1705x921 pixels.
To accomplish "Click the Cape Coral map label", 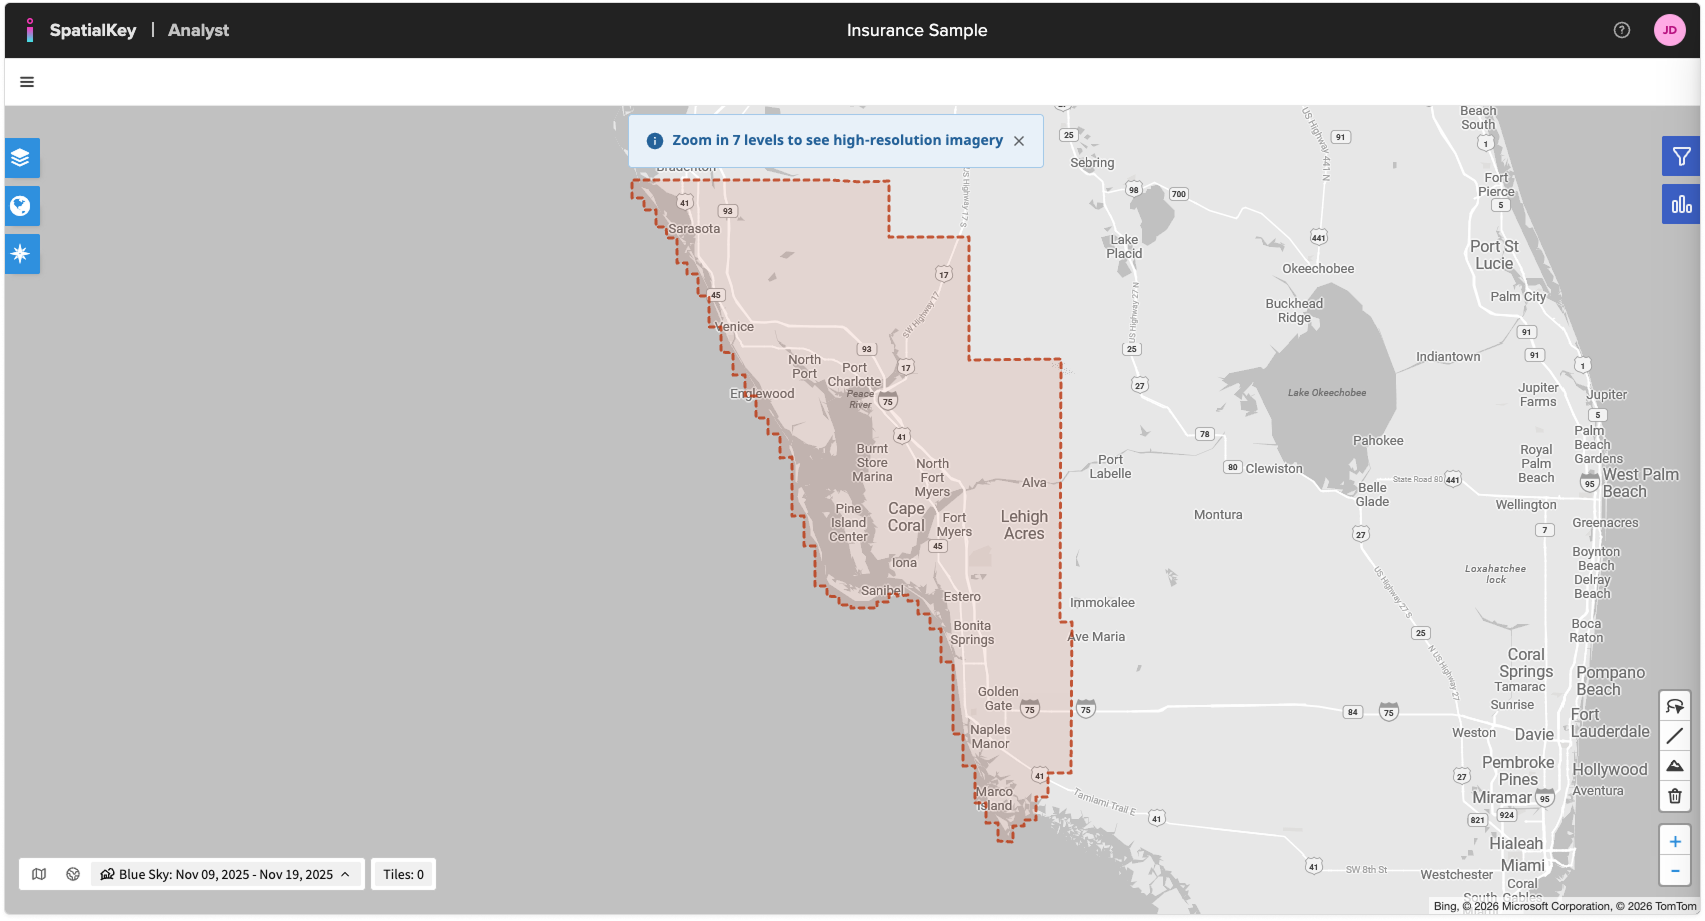I will tap(906, 517).
